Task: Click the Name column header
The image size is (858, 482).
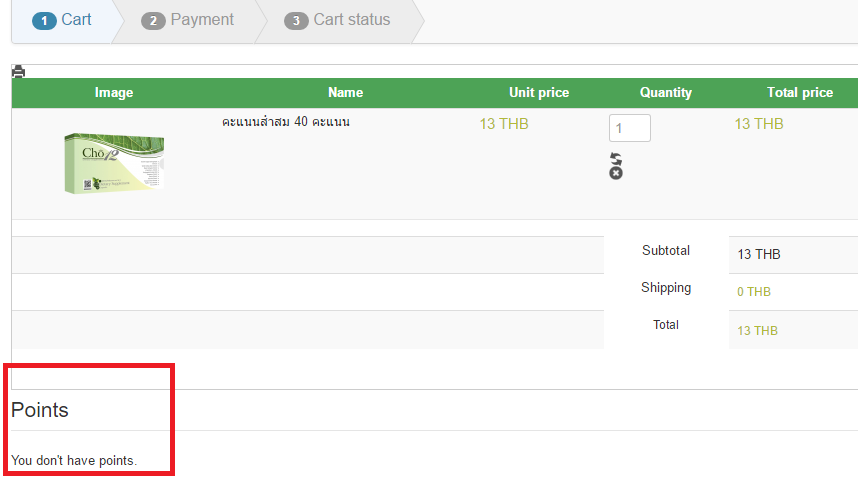Action: click(x=345, y=92)
